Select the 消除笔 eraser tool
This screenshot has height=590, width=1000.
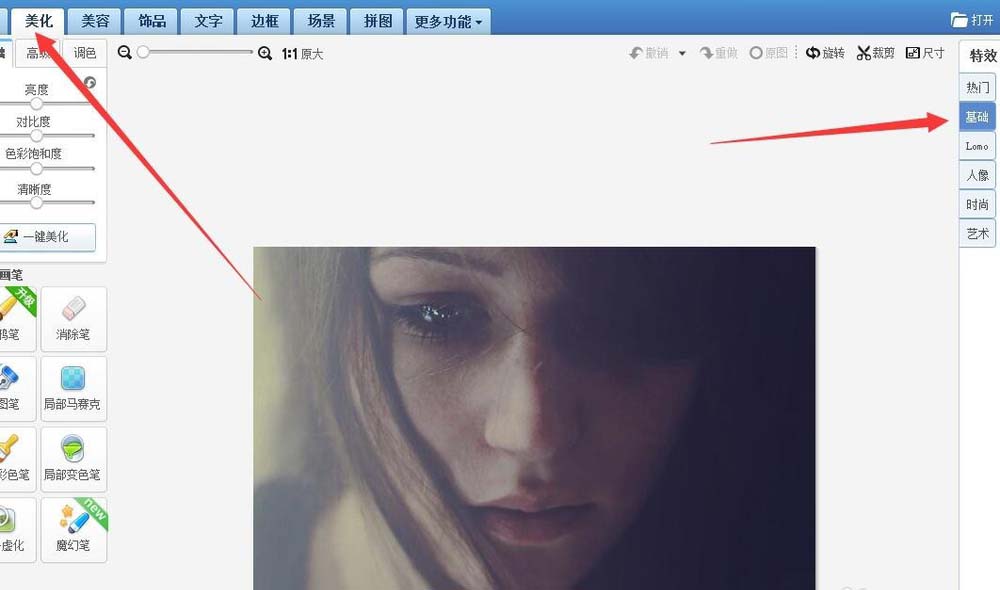click(73, 319)
